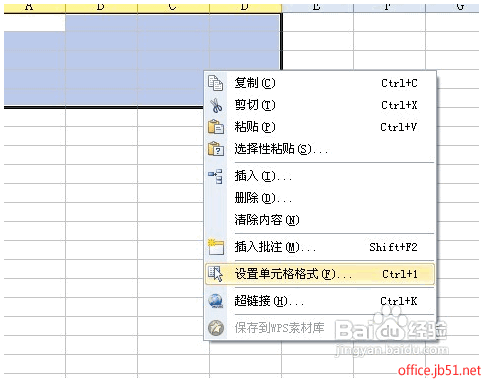485x380 pixels.
Task: Choose 复制(C) from the context menu
Action: [x=320, y=83]
